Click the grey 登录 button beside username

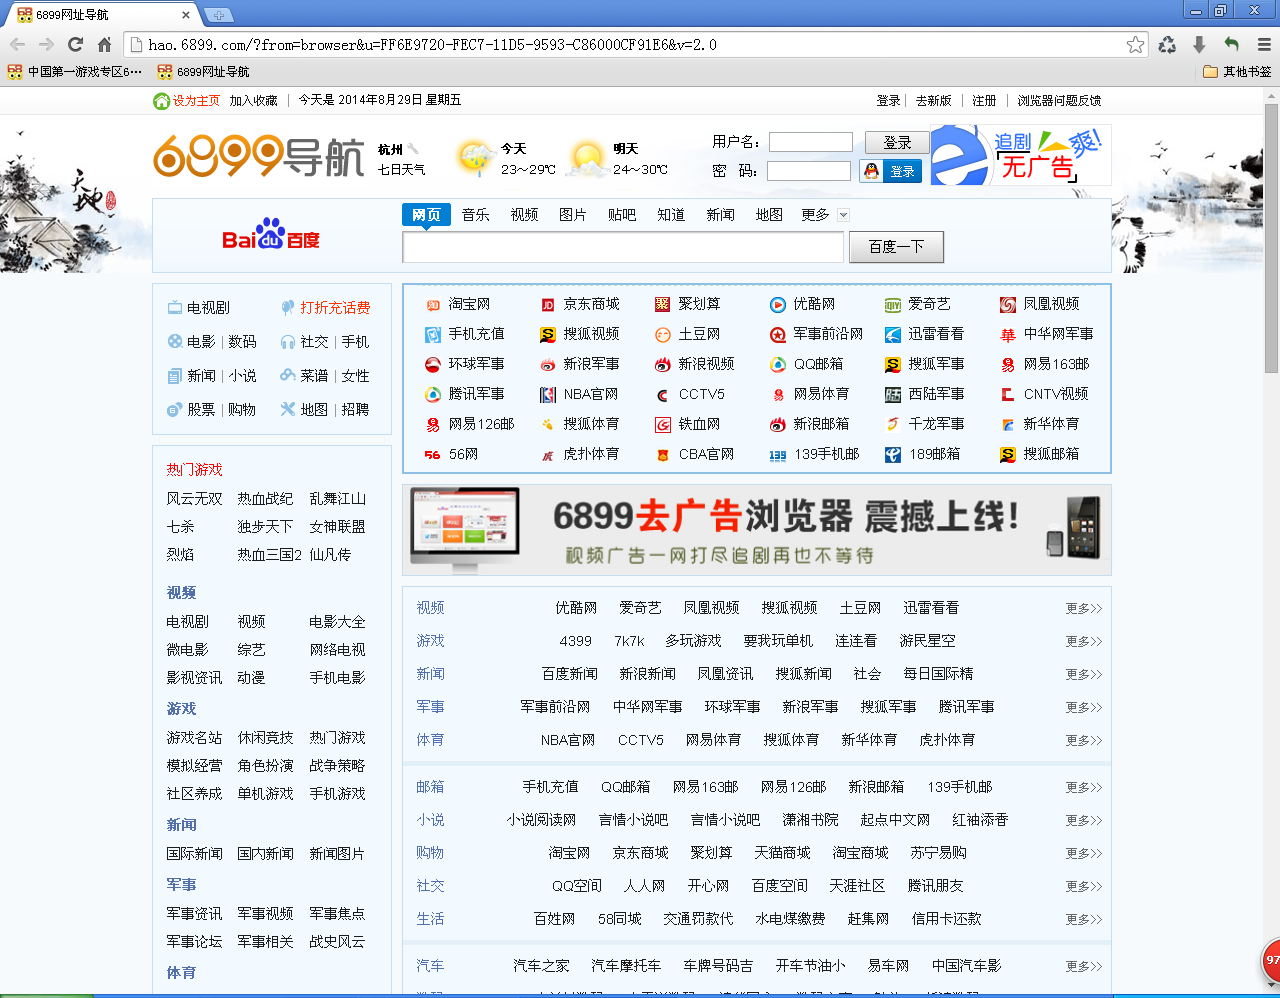897,143
